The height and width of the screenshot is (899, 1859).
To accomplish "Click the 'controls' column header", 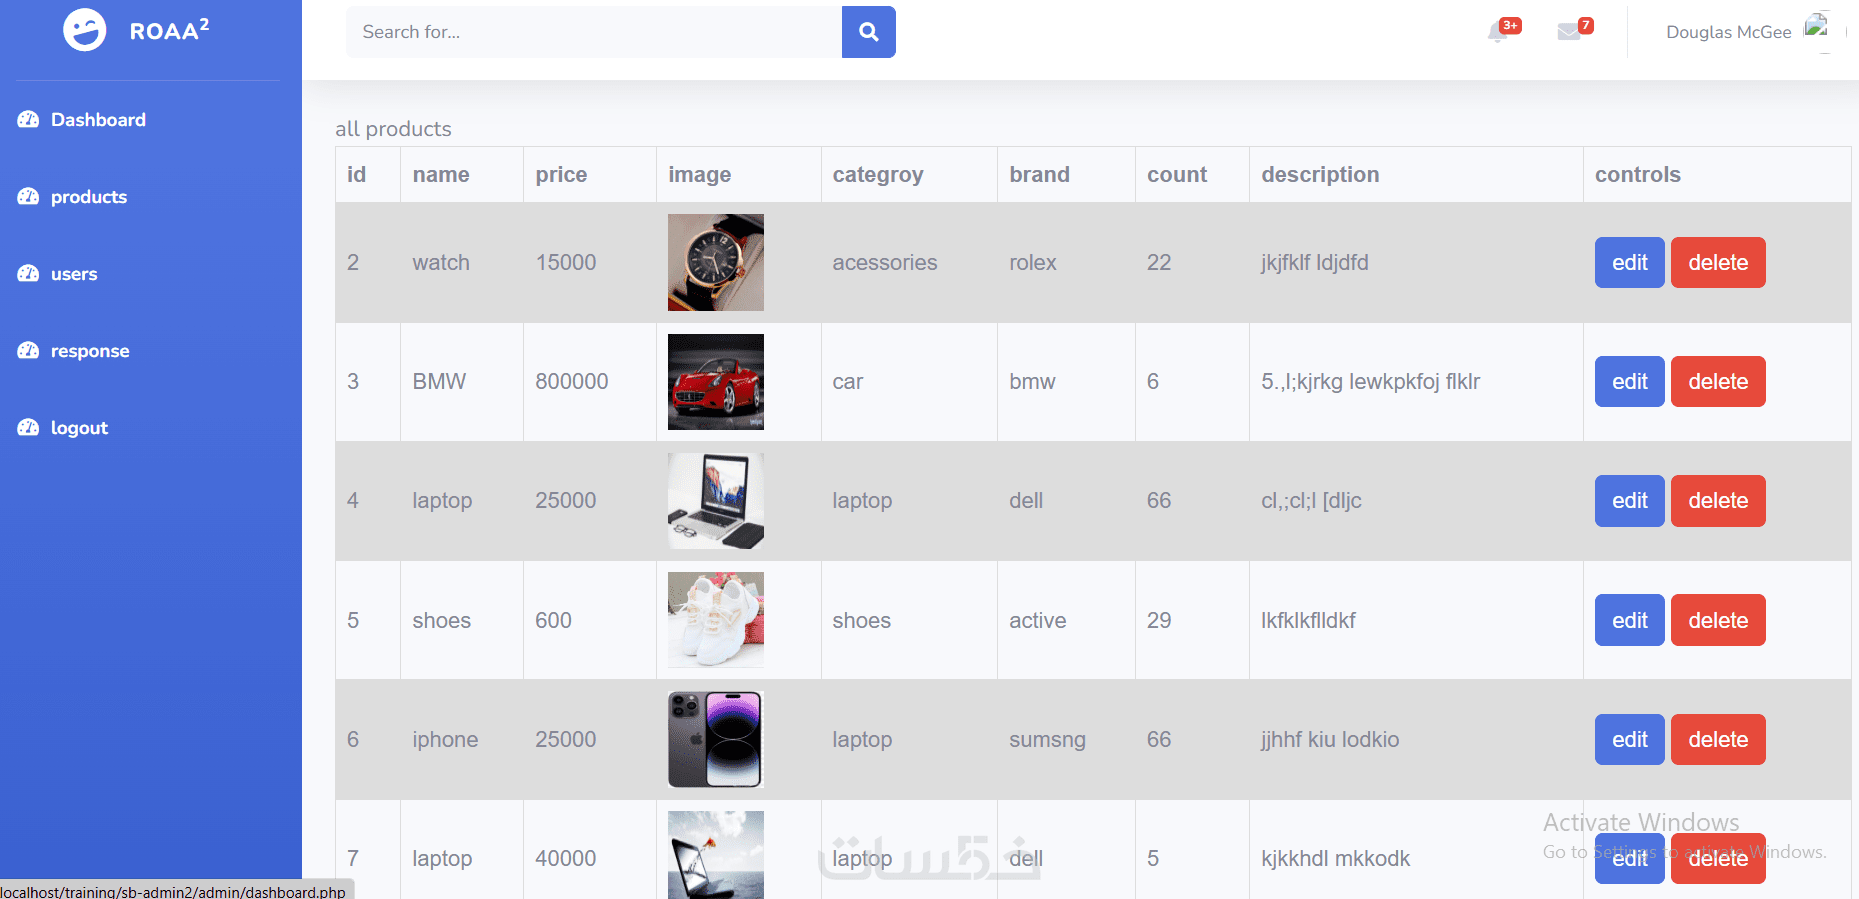I will tap(1638, 175).
